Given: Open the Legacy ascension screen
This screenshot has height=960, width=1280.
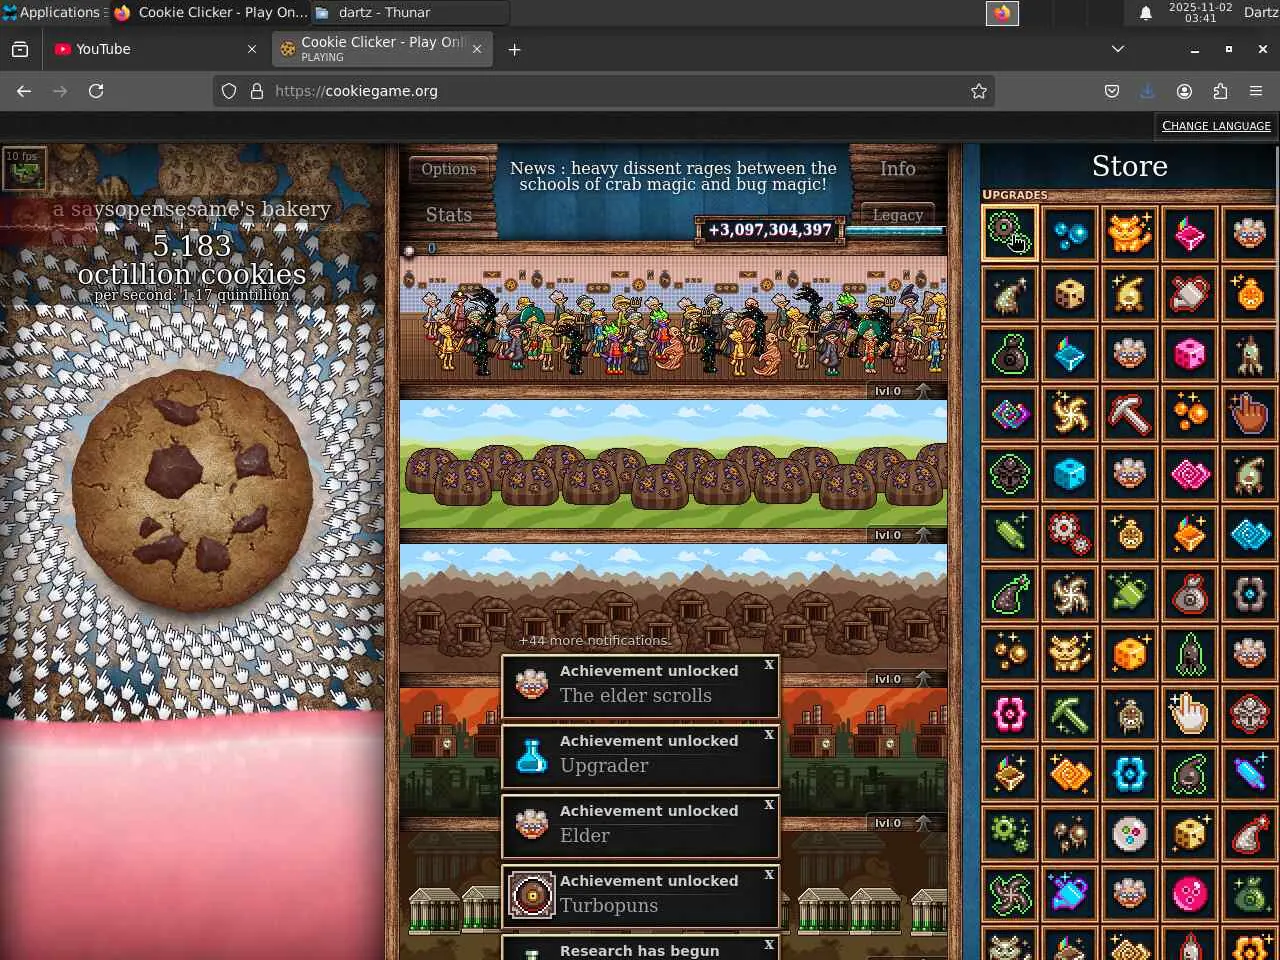Looking at the screenshot, I should click(x=898, y=215).
